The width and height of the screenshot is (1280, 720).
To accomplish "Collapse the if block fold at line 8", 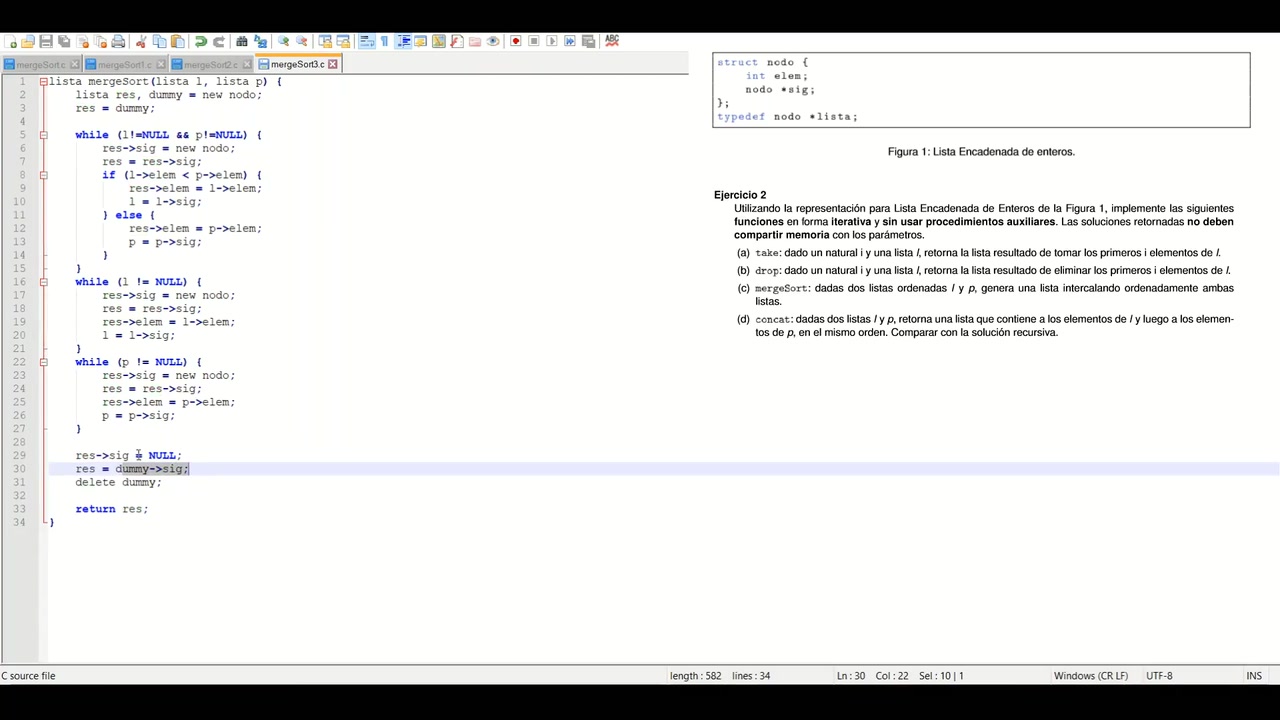I will pyautogui.click(x=43, y=175).
